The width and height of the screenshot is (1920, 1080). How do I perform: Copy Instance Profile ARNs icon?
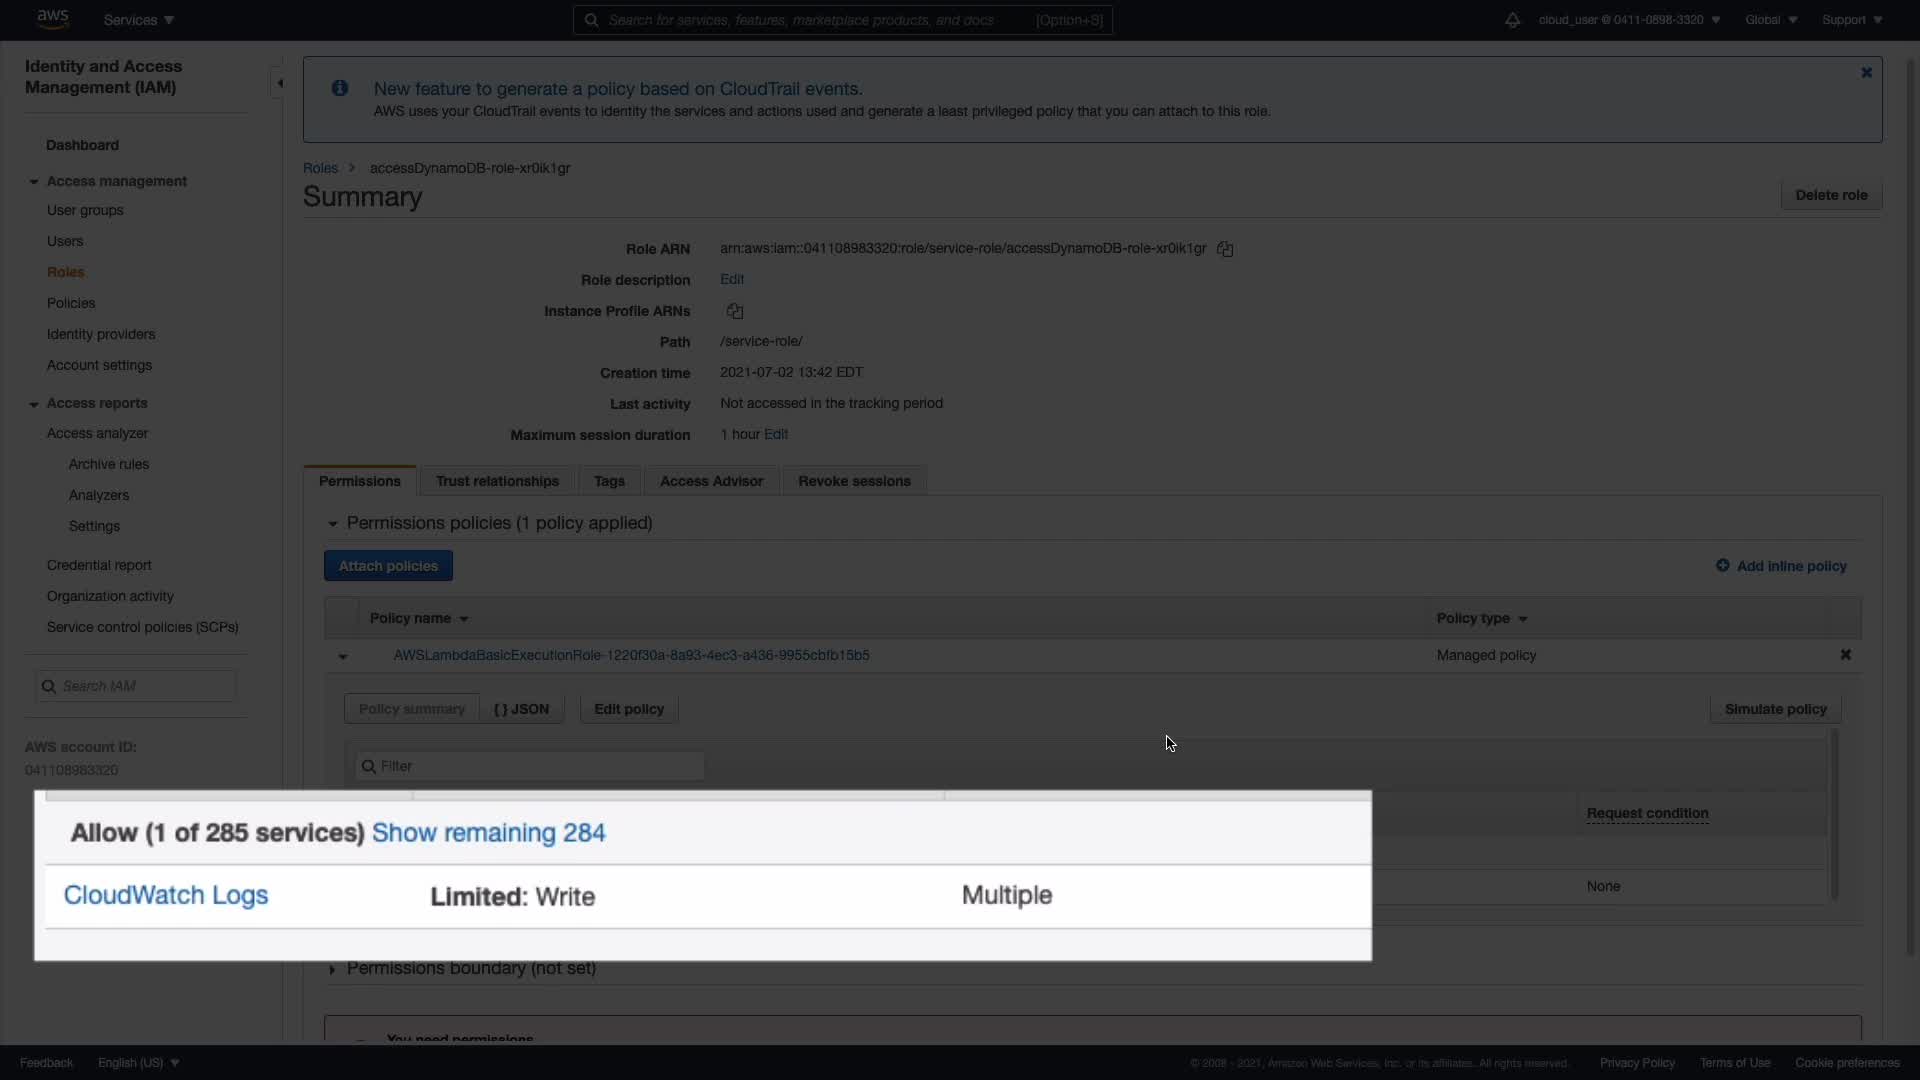[x=735, y=311]
